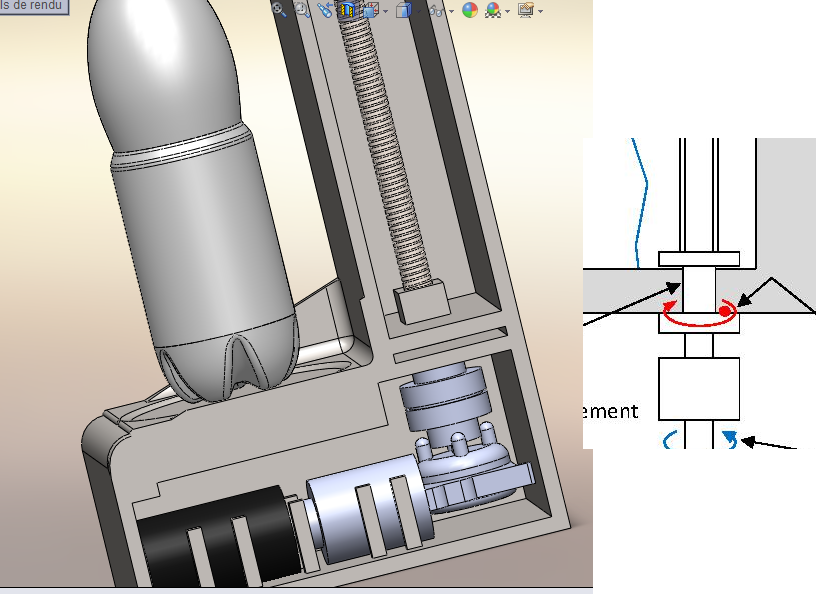This screenshot has height=594, width=819.
Task: Select the Previous View icon
Action: pos(324,9)
